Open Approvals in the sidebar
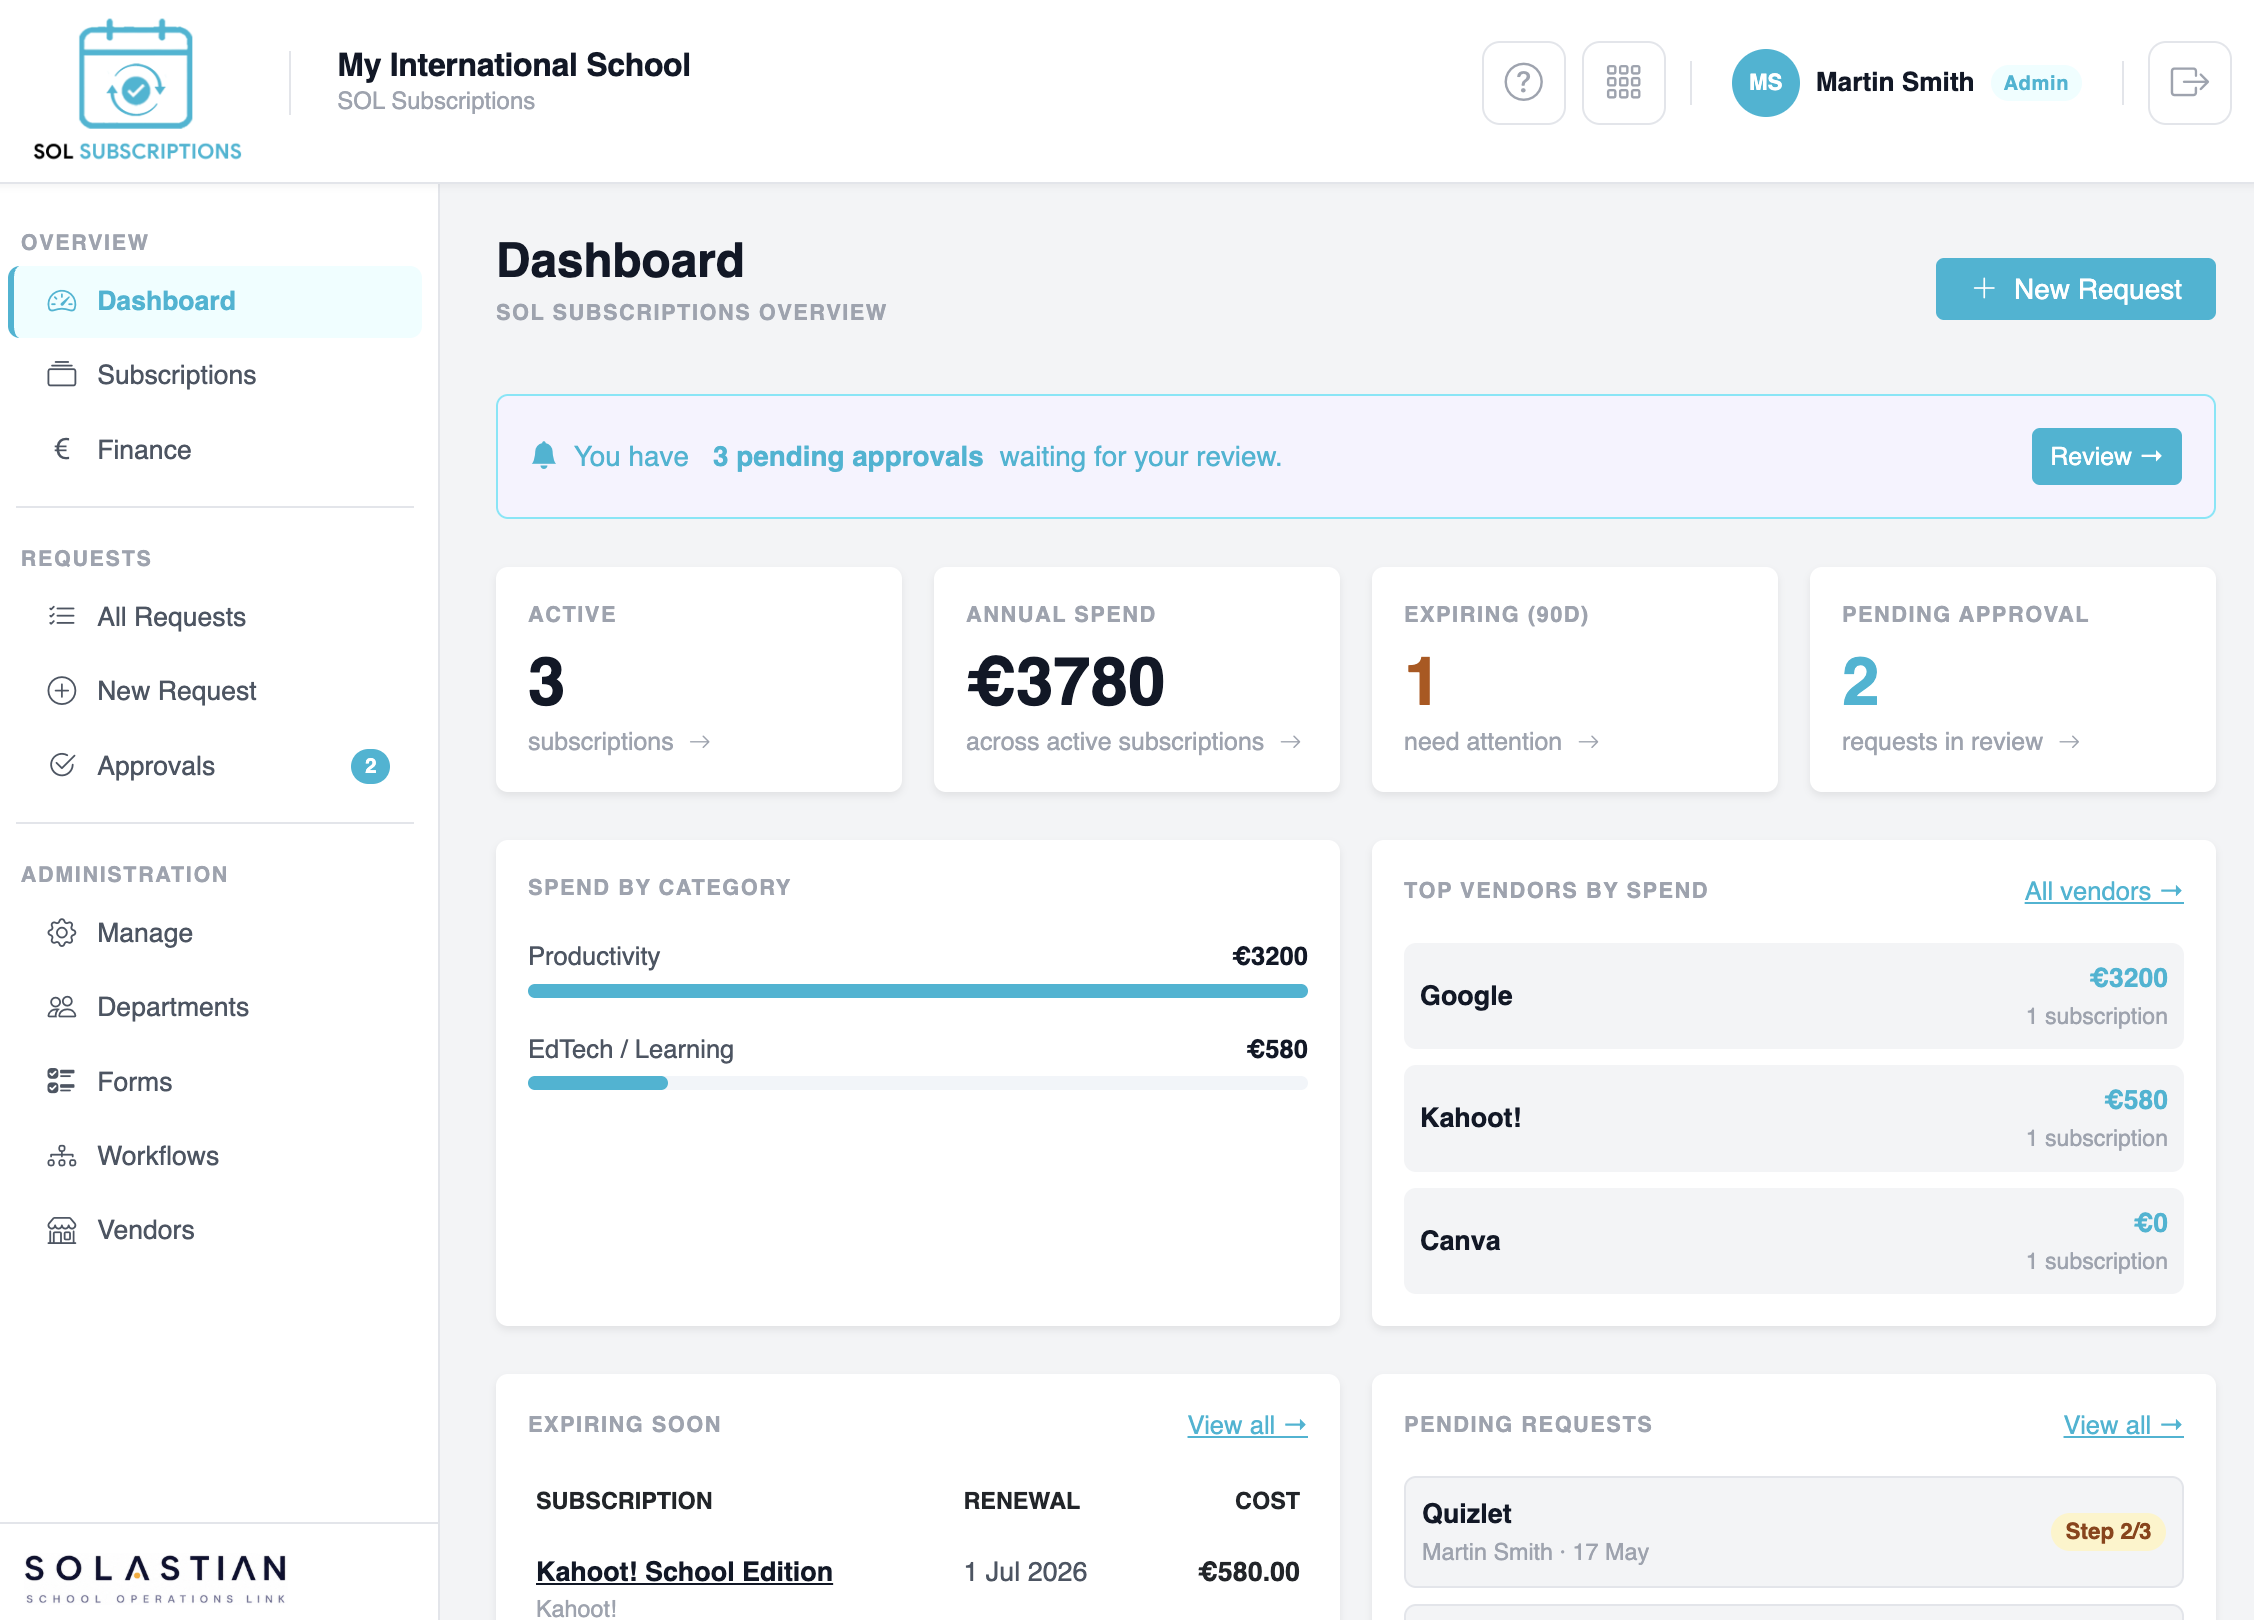2254x1620 pixels. point(215,766)
